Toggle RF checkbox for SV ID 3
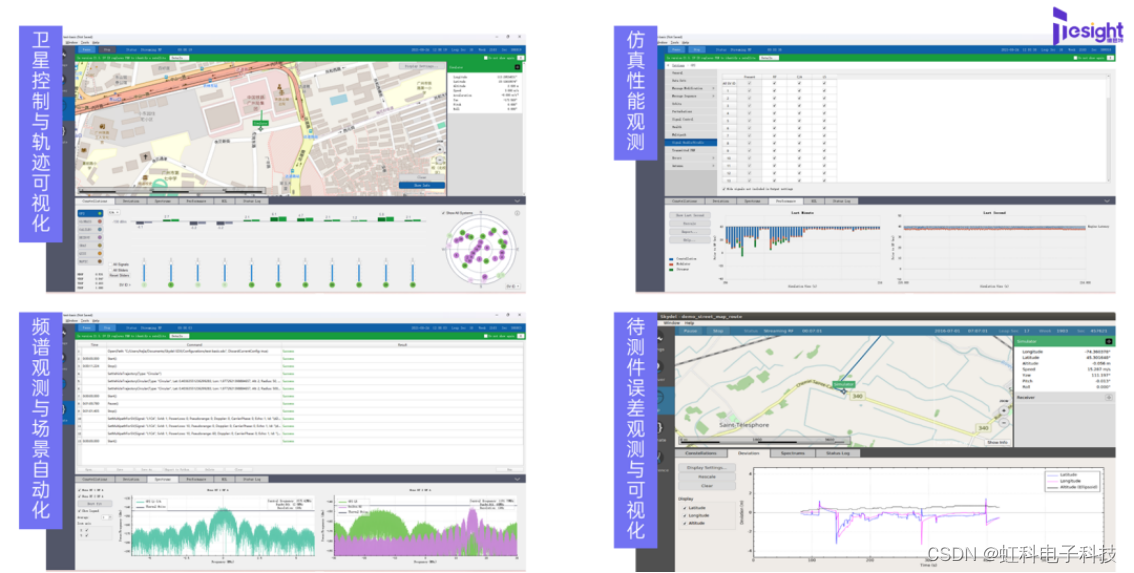The width and height of the screenshot is (1134, 573). coord(775,106)
